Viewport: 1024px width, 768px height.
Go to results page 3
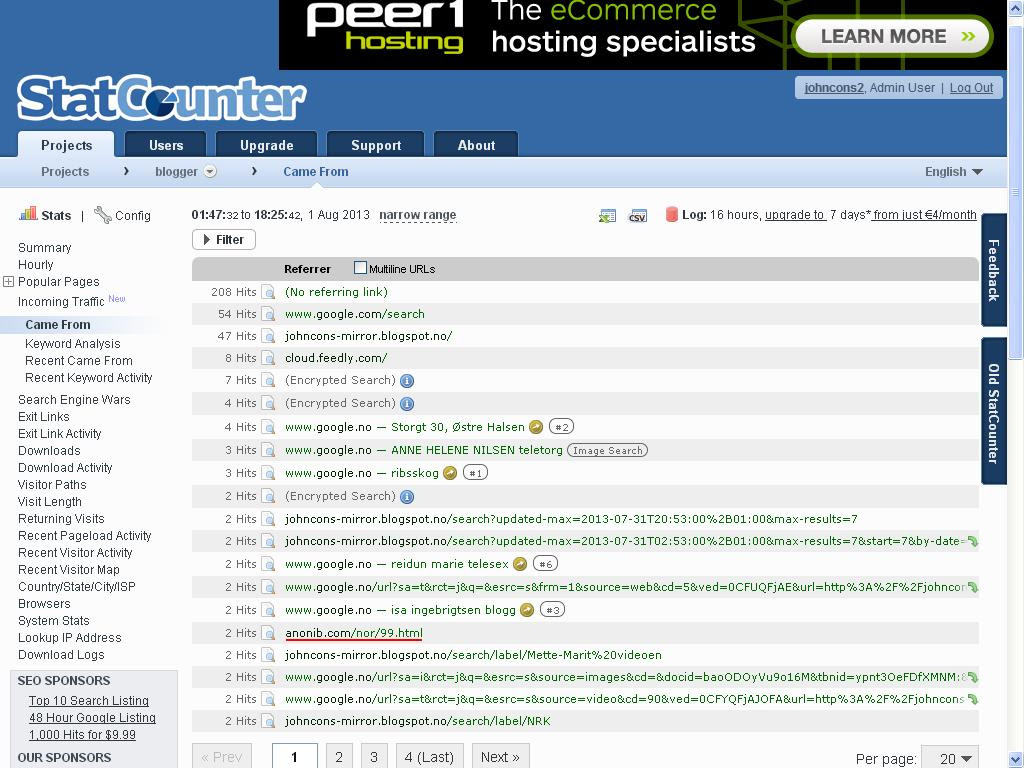(374, 757)
